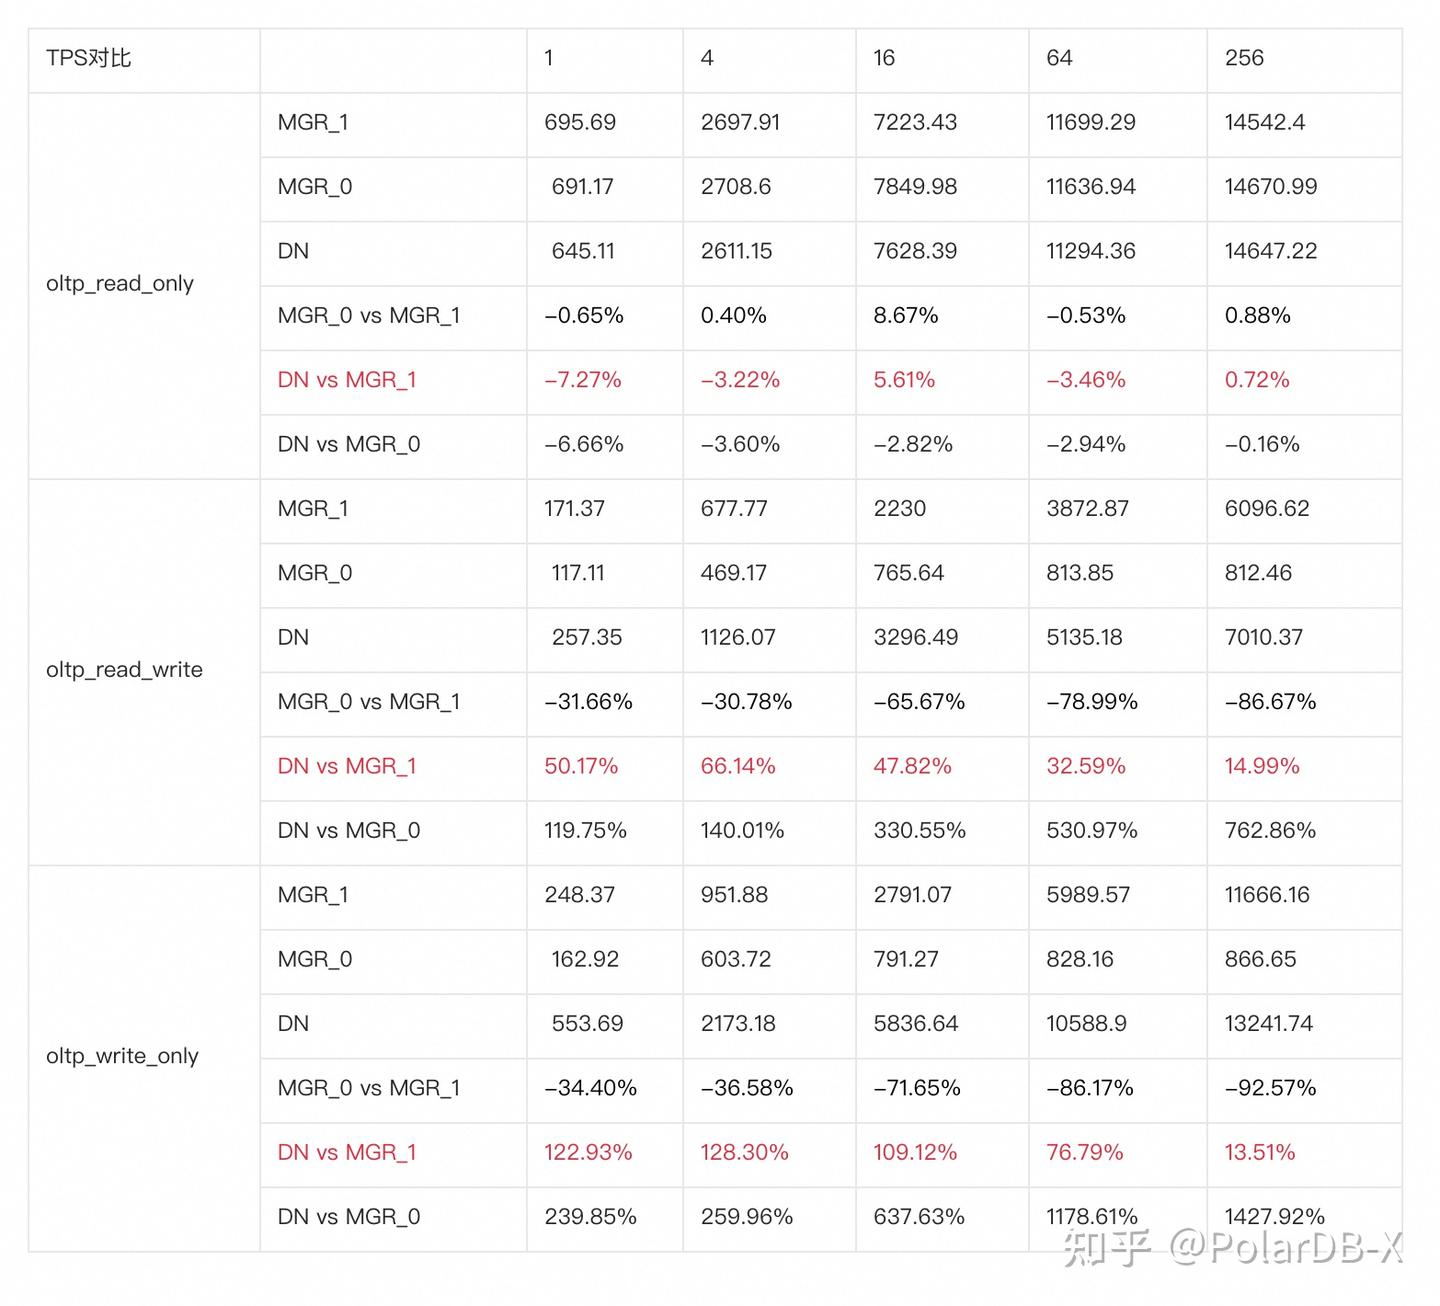Select the oltp_read_write group label
This screenshot has height=1306, width=1440.
click(124, 670)
